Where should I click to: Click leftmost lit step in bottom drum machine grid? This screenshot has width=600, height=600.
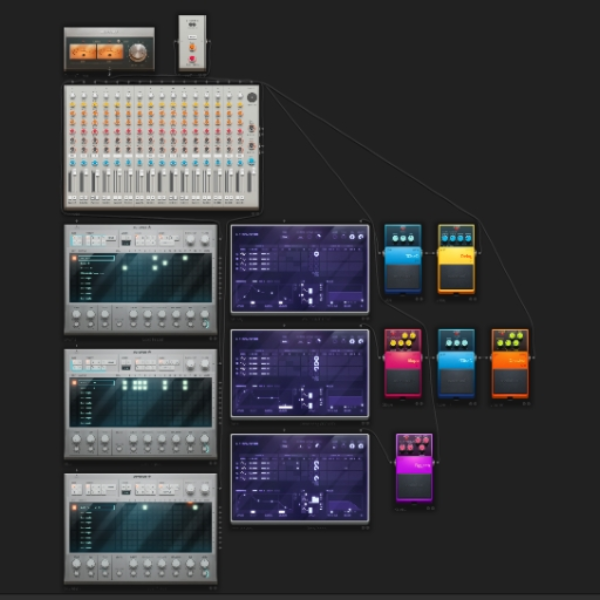tap(145, 507)
